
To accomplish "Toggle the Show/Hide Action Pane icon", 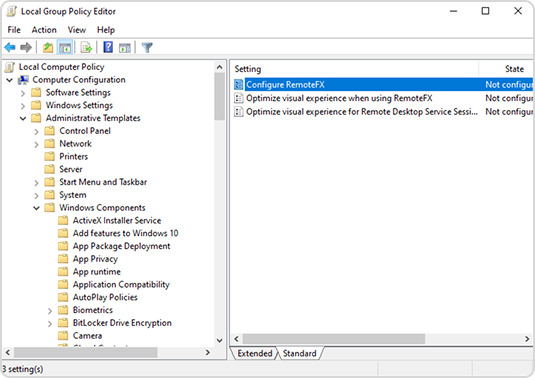I will (x=125, y=48).
